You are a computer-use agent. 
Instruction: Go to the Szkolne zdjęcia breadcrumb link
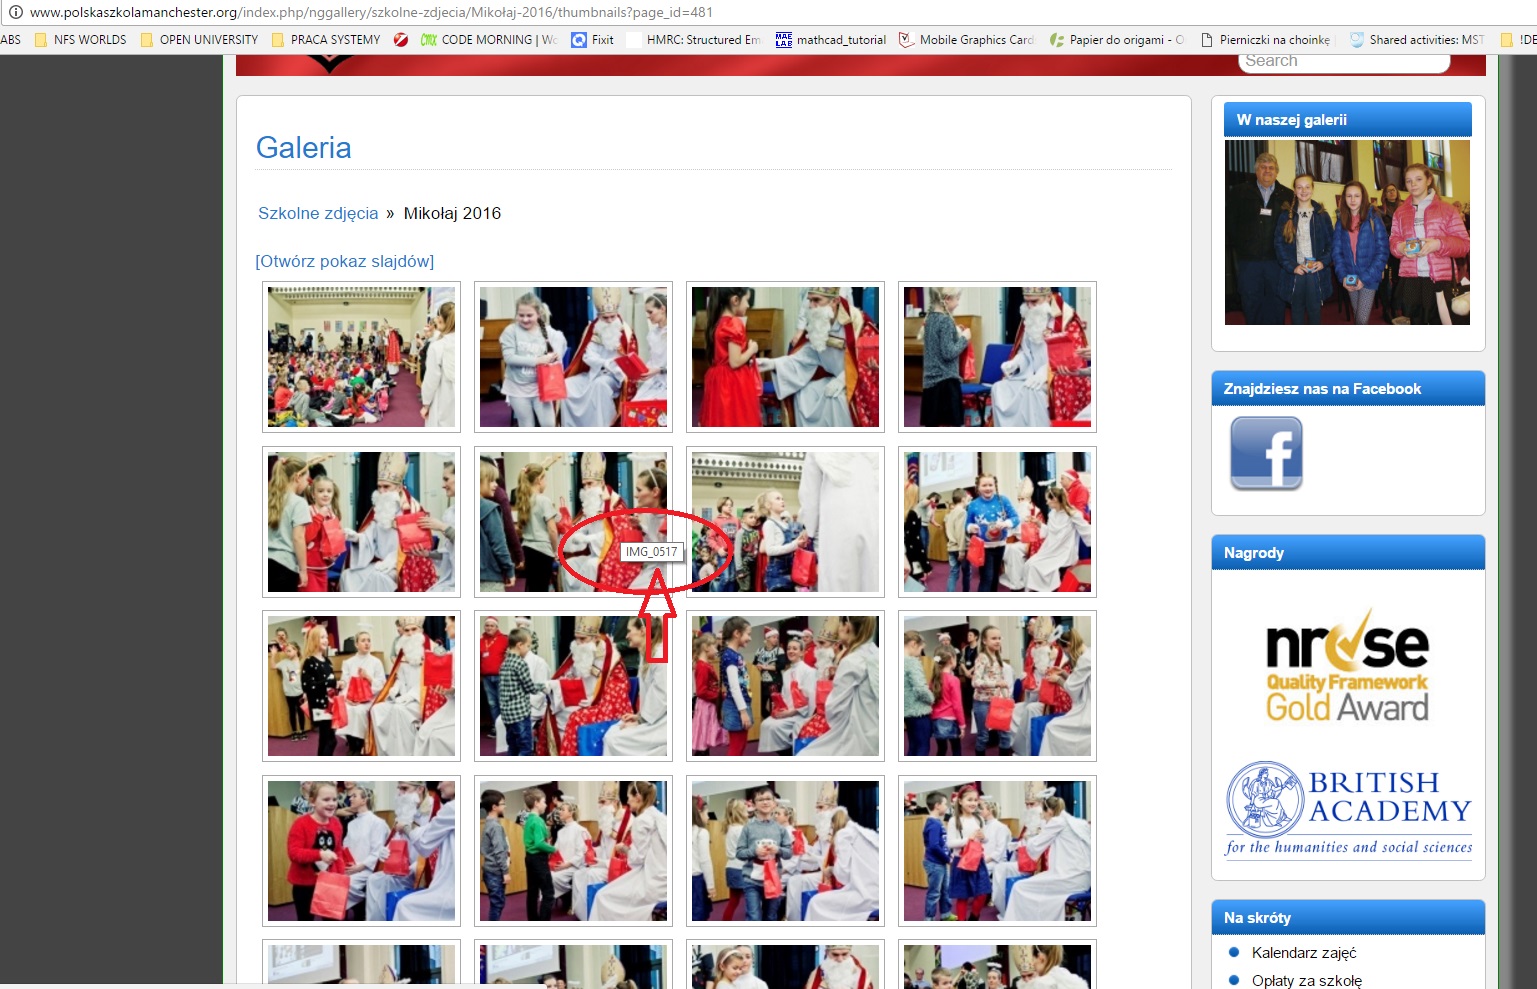tap(318, 213)
